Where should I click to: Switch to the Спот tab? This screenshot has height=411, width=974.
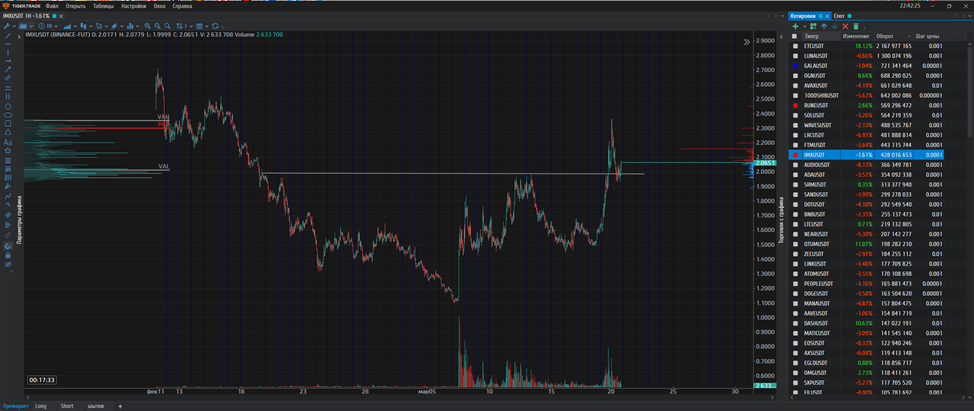pos(839,16)
